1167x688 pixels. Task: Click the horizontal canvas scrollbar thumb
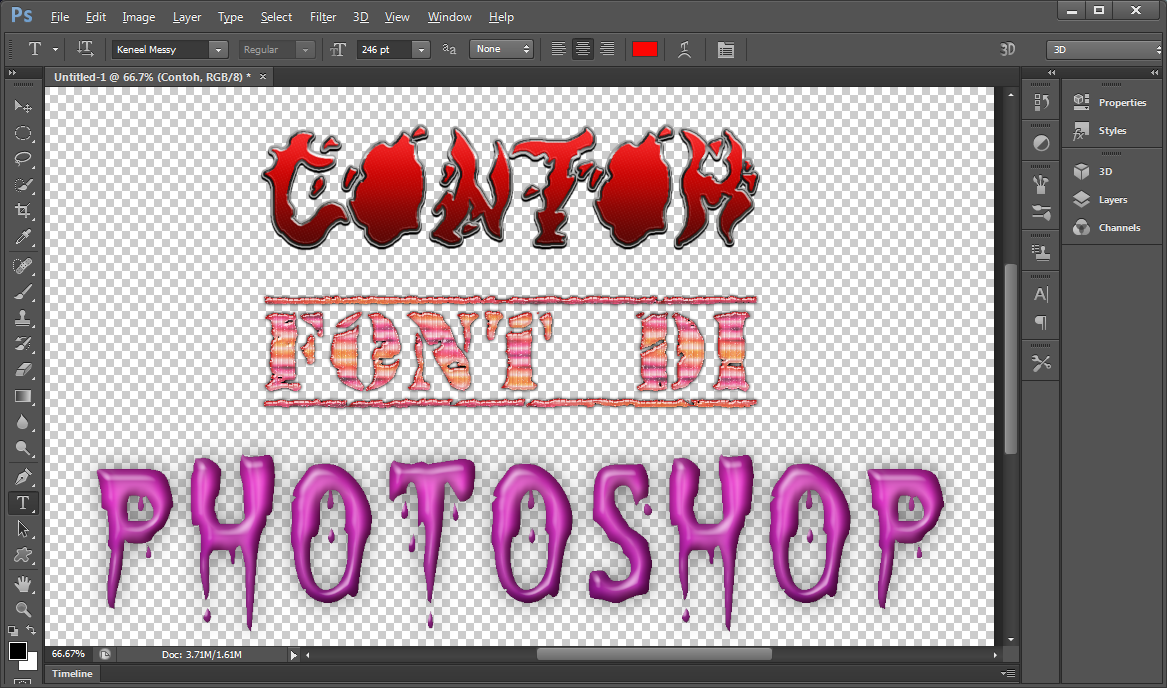tap(653, 654)
